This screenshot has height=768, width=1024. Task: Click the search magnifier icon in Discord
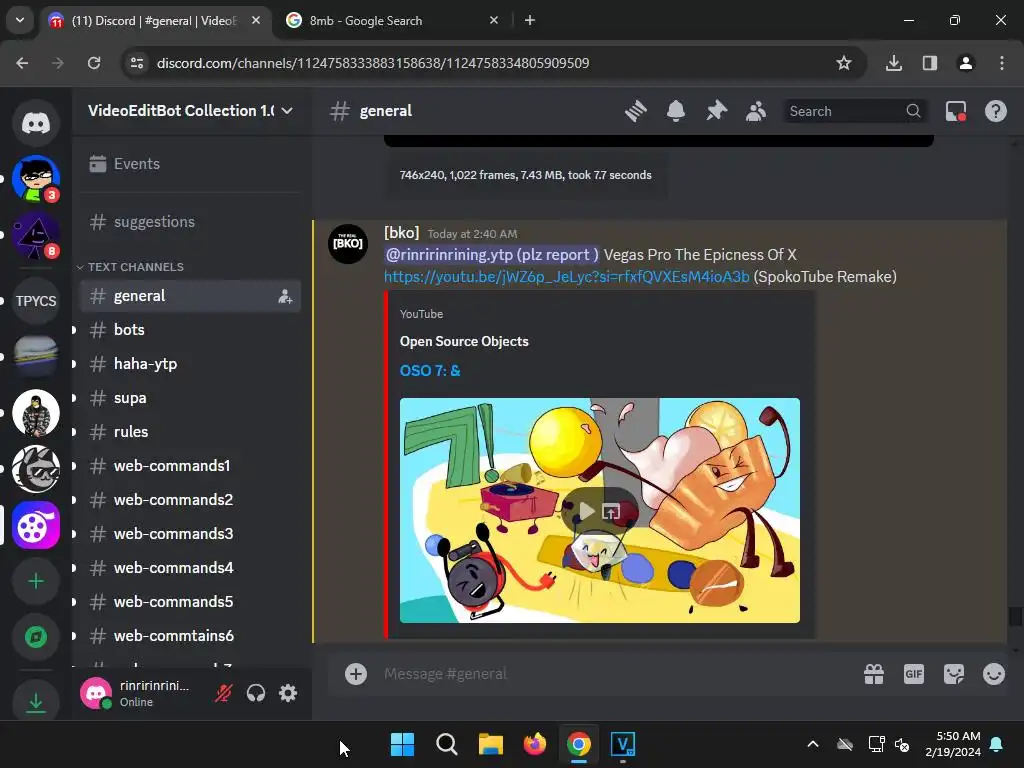point(913,111)
